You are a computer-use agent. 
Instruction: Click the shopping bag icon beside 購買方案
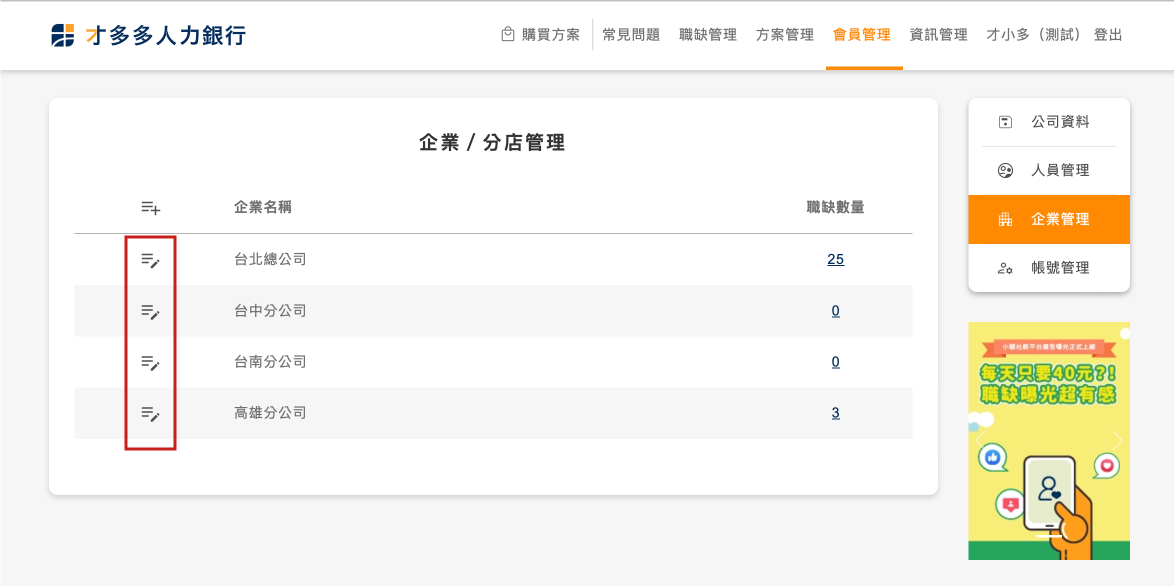[x=508, y=35]
